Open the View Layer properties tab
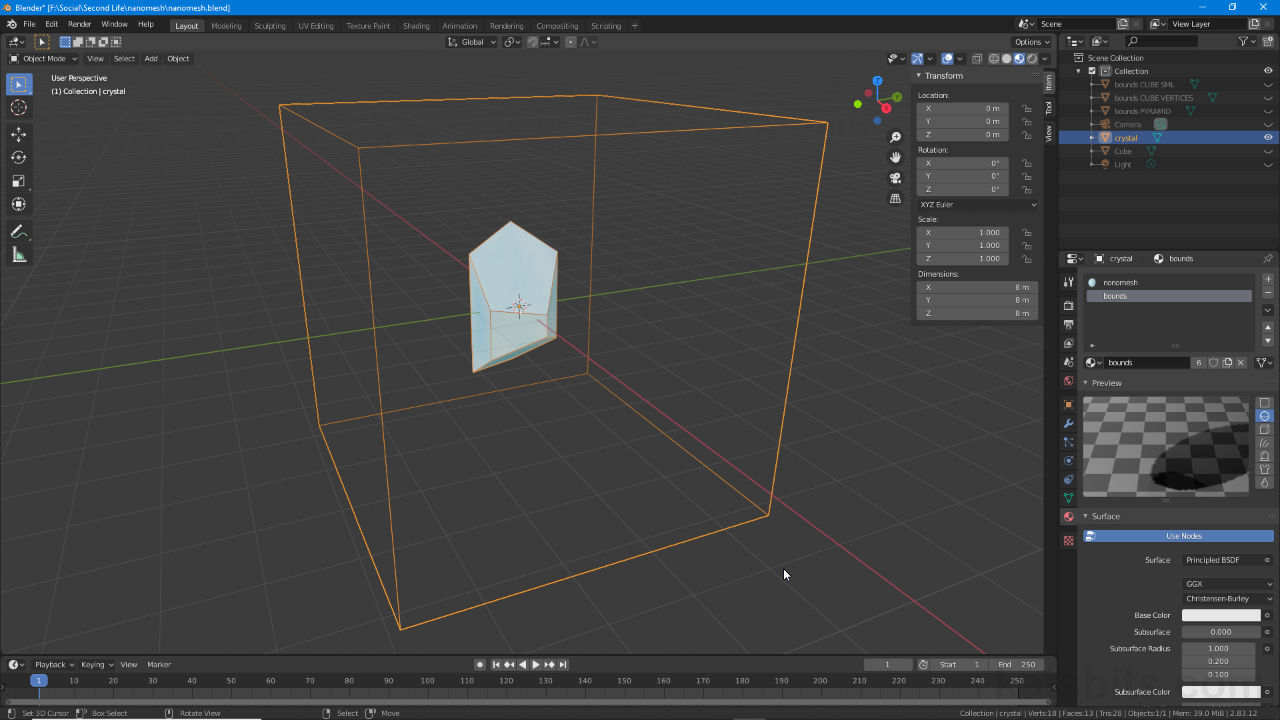 pyautogui.click(x=1068, y=344)
